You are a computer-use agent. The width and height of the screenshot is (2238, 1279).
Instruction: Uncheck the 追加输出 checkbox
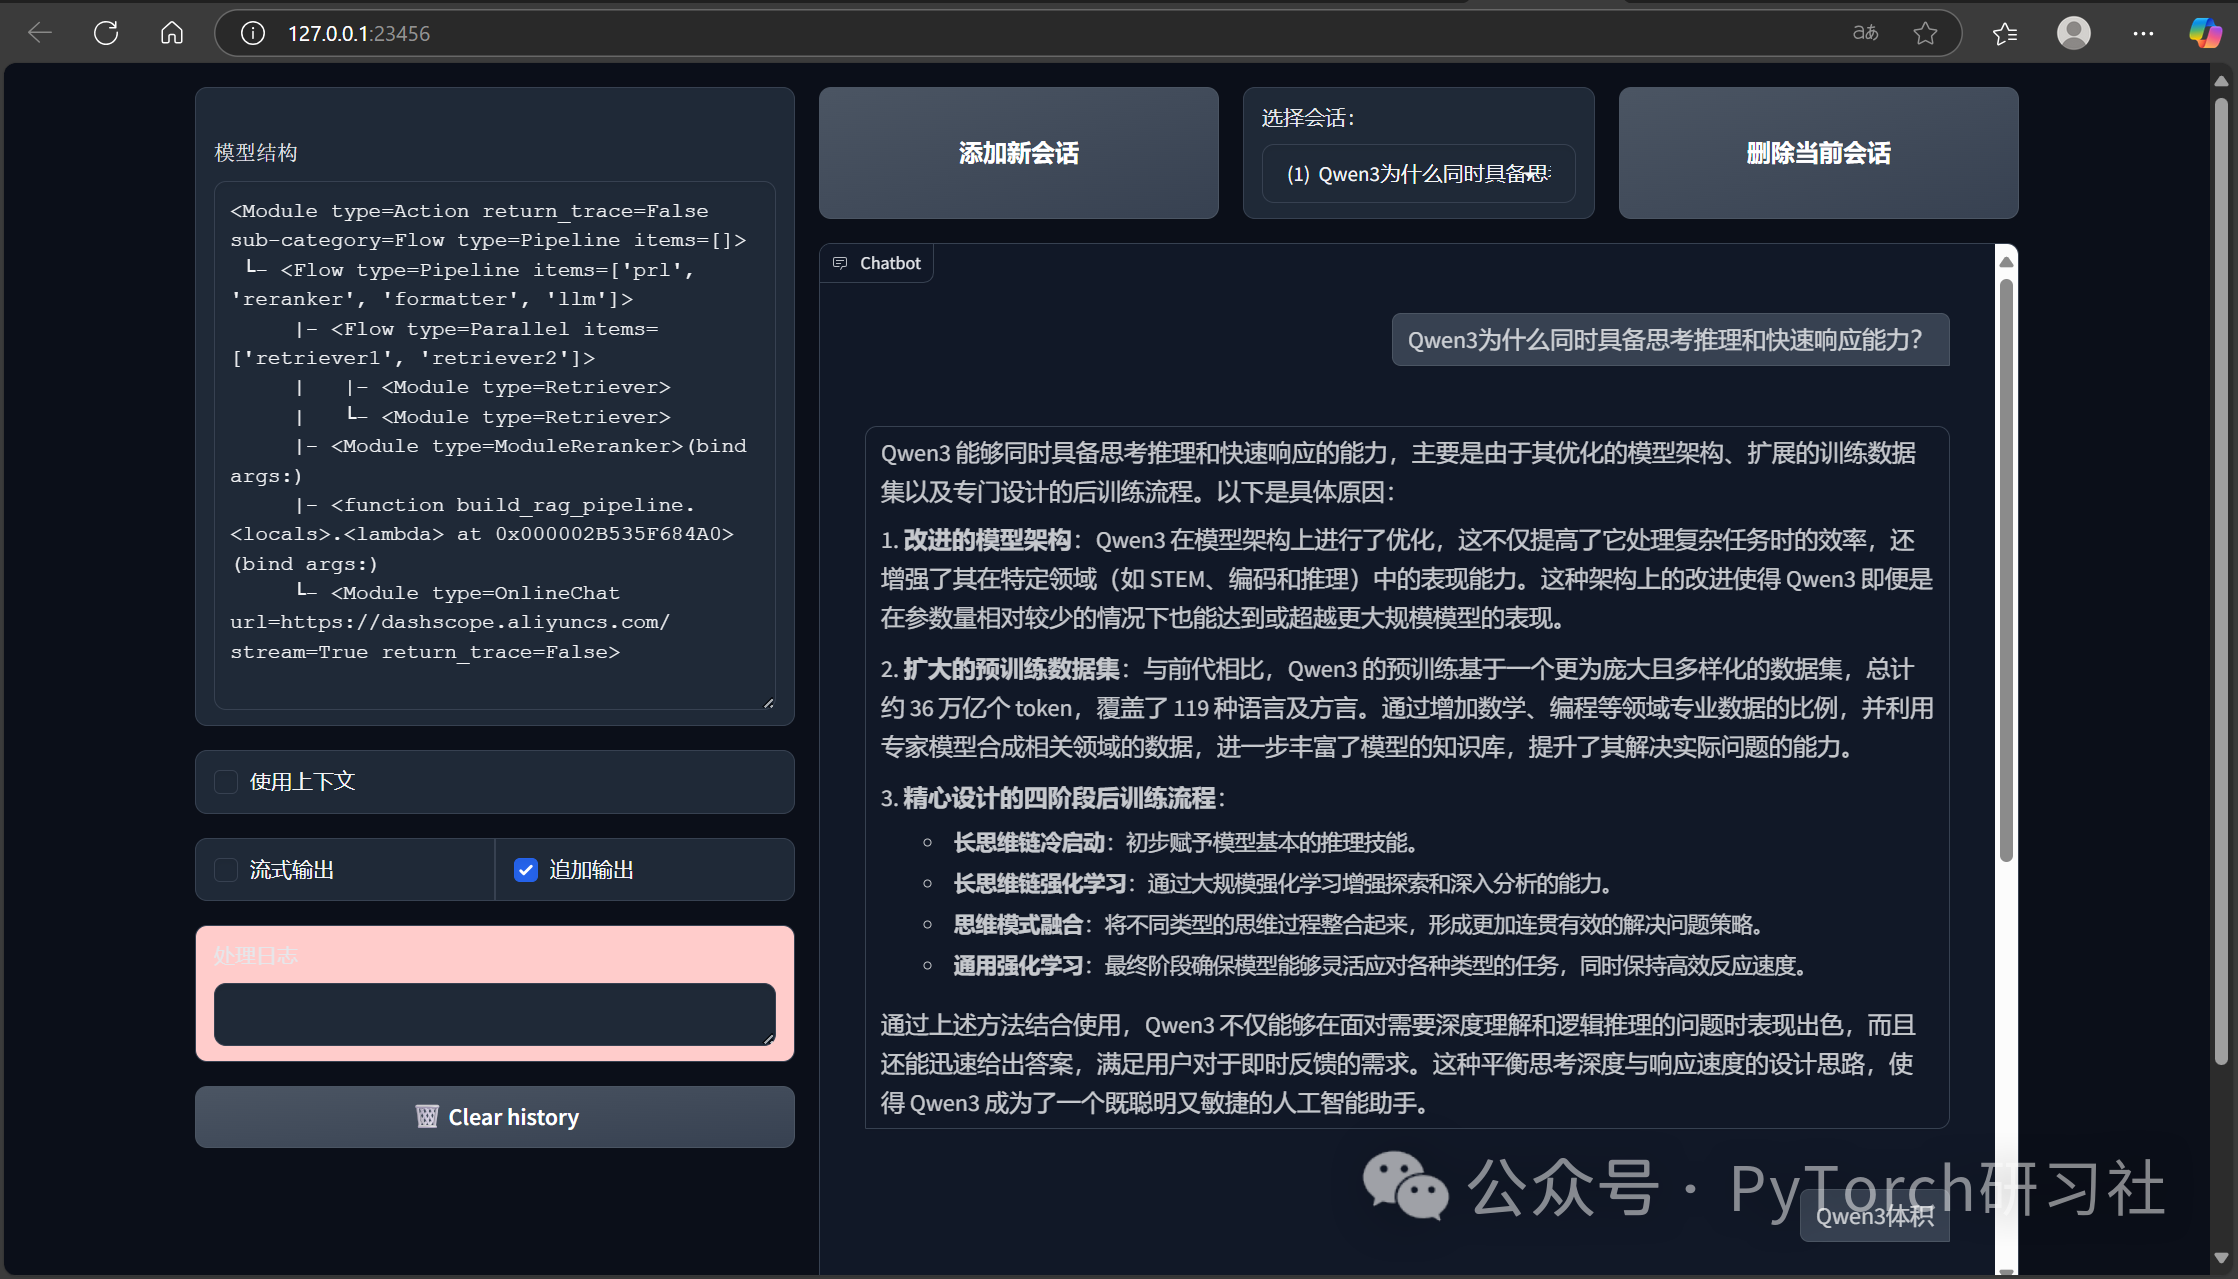click(526, 870)
